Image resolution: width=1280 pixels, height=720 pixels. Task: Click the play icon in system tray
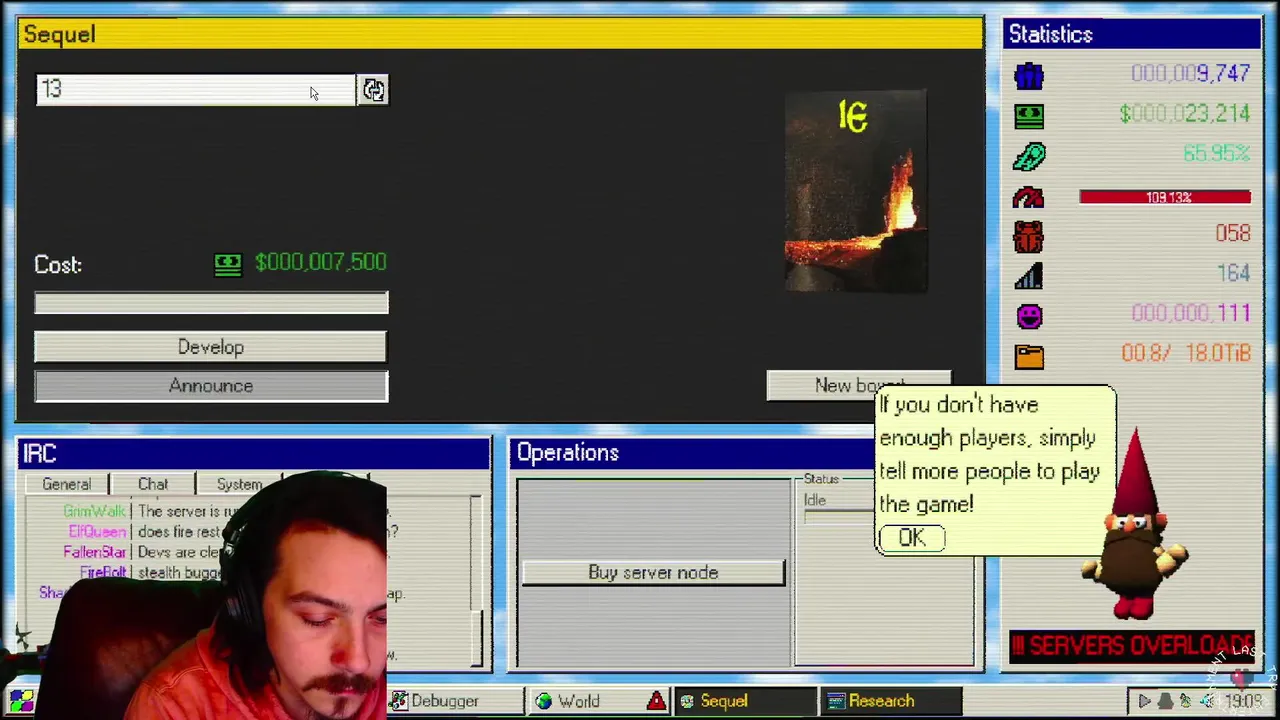point(1144,701)
